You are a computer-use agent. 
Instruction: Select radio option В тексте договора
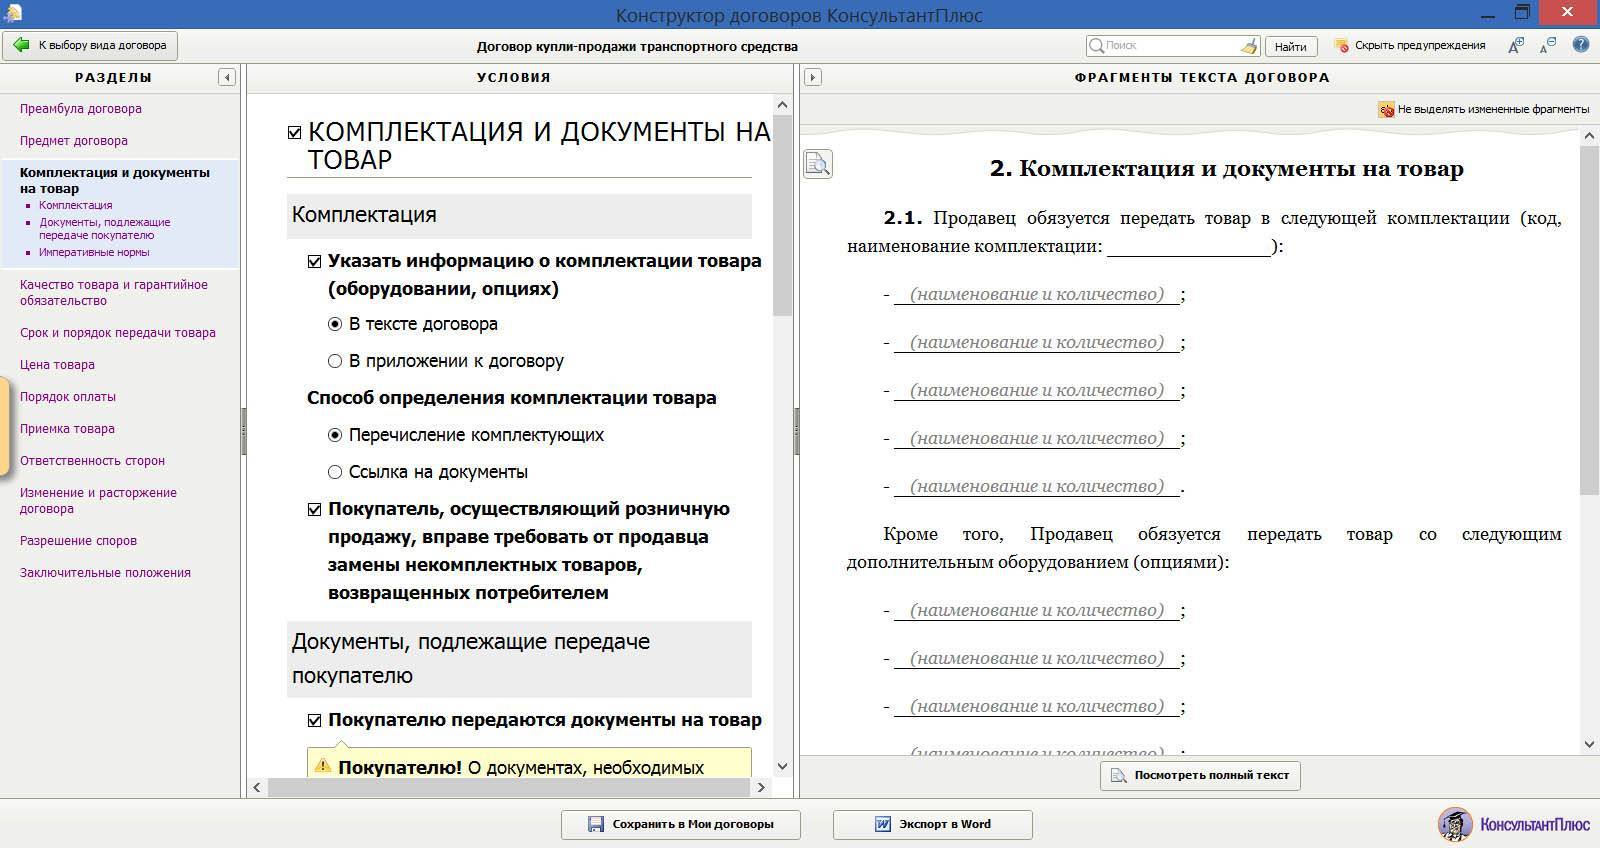tap(335, 324)
